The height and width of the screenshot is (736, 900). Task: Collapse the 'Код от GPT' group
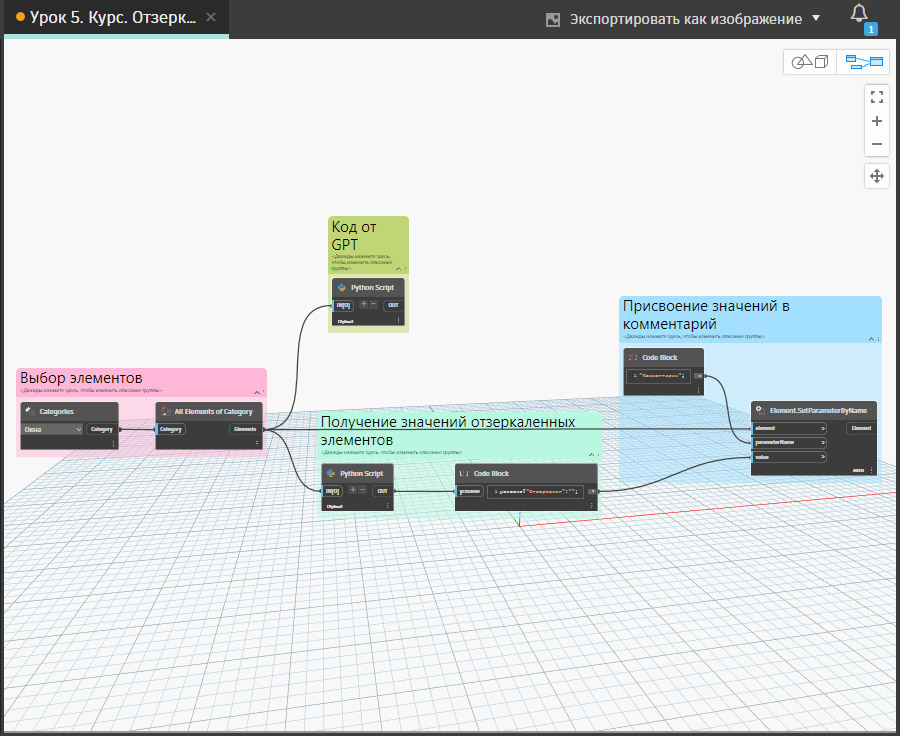pyautogui.click(x=397, y=269)
